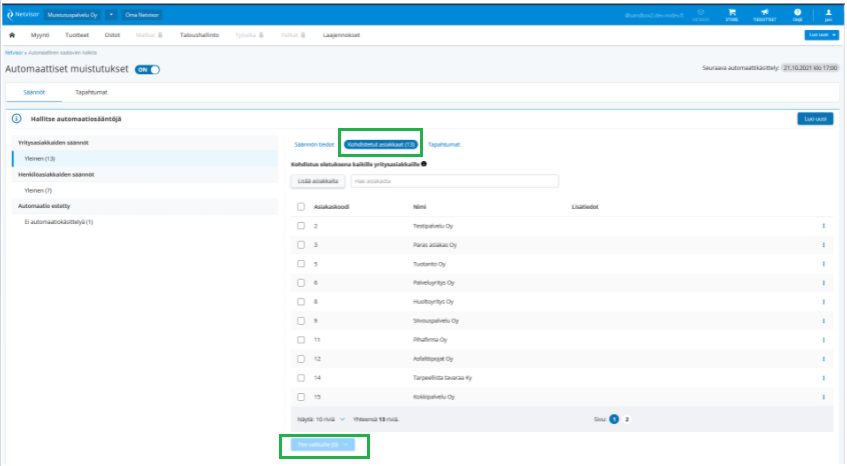Click the Netvisor logo
847x466 pixels.
click(x=23, y=15)
